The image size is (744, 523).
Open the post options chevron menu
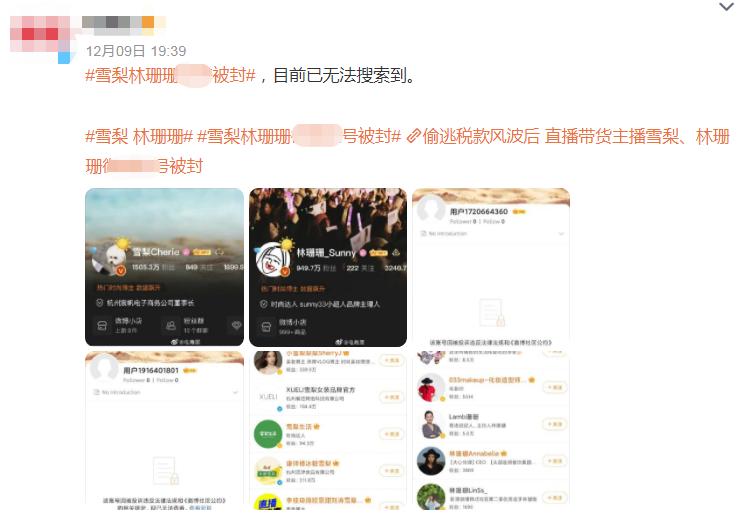click(726, 7)
